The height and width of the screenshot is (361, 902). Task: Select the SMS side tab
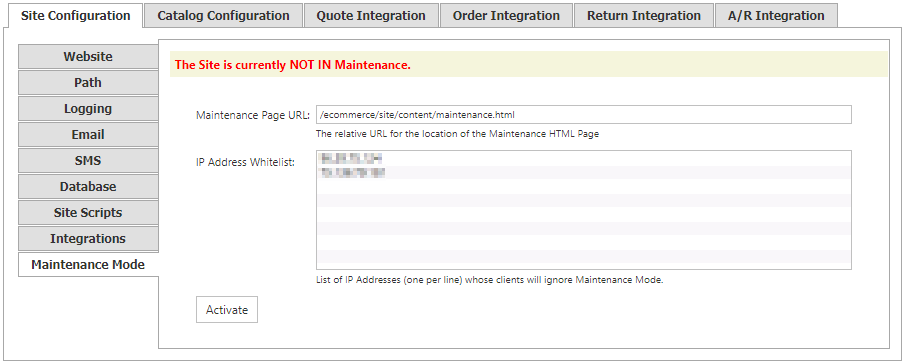pyautogui.click(x=88, y=160)
